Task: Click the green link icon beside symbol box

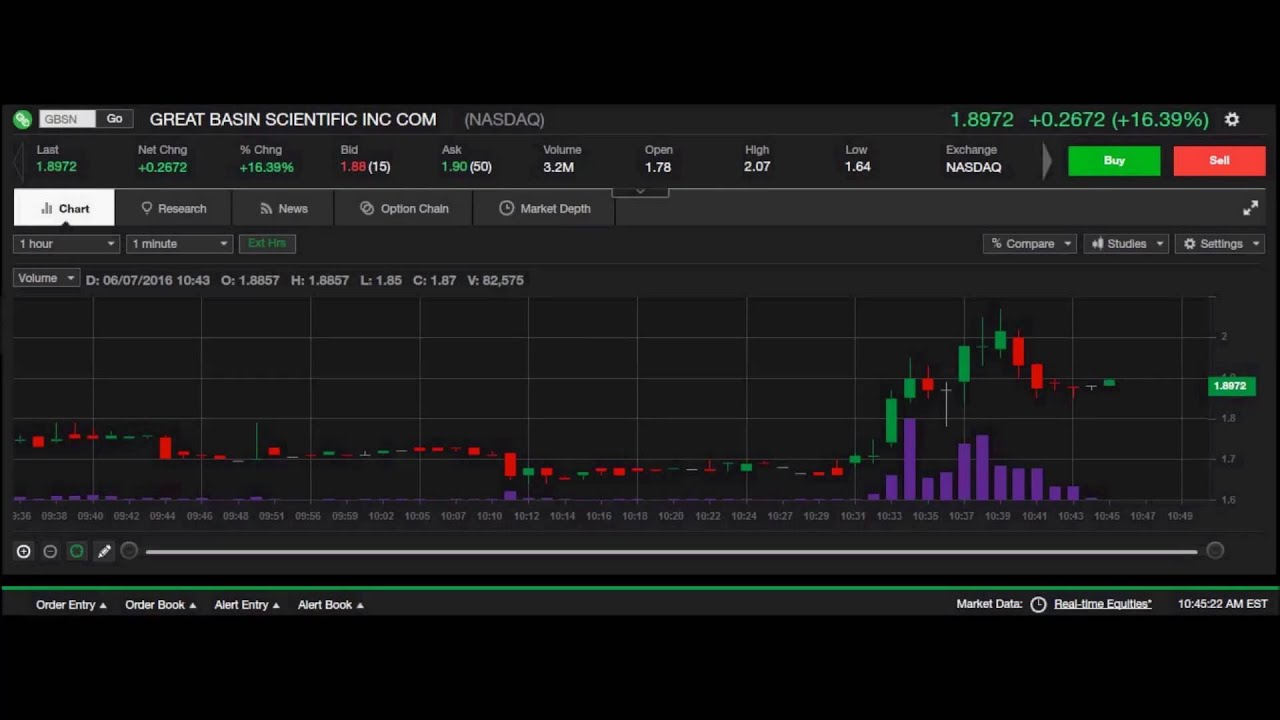Action: [x=22, y=119]
